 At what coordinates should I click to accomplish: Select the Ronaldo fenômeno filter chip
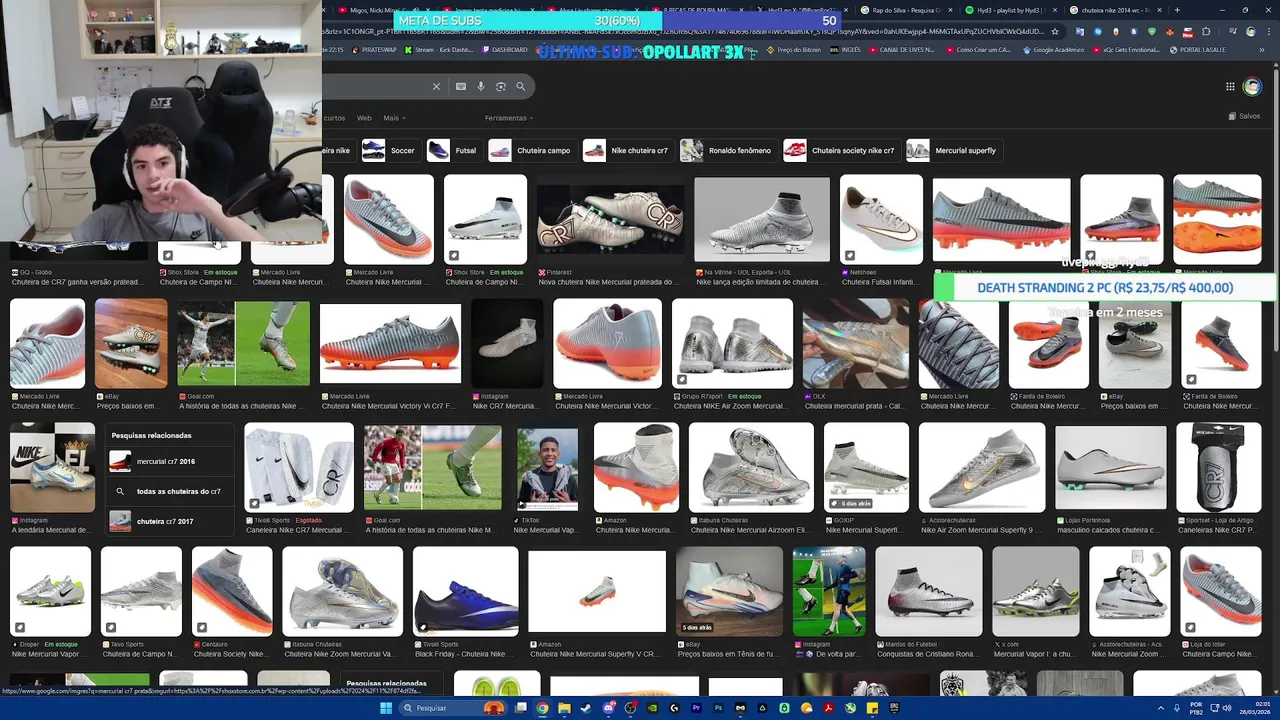pos(727,150)
